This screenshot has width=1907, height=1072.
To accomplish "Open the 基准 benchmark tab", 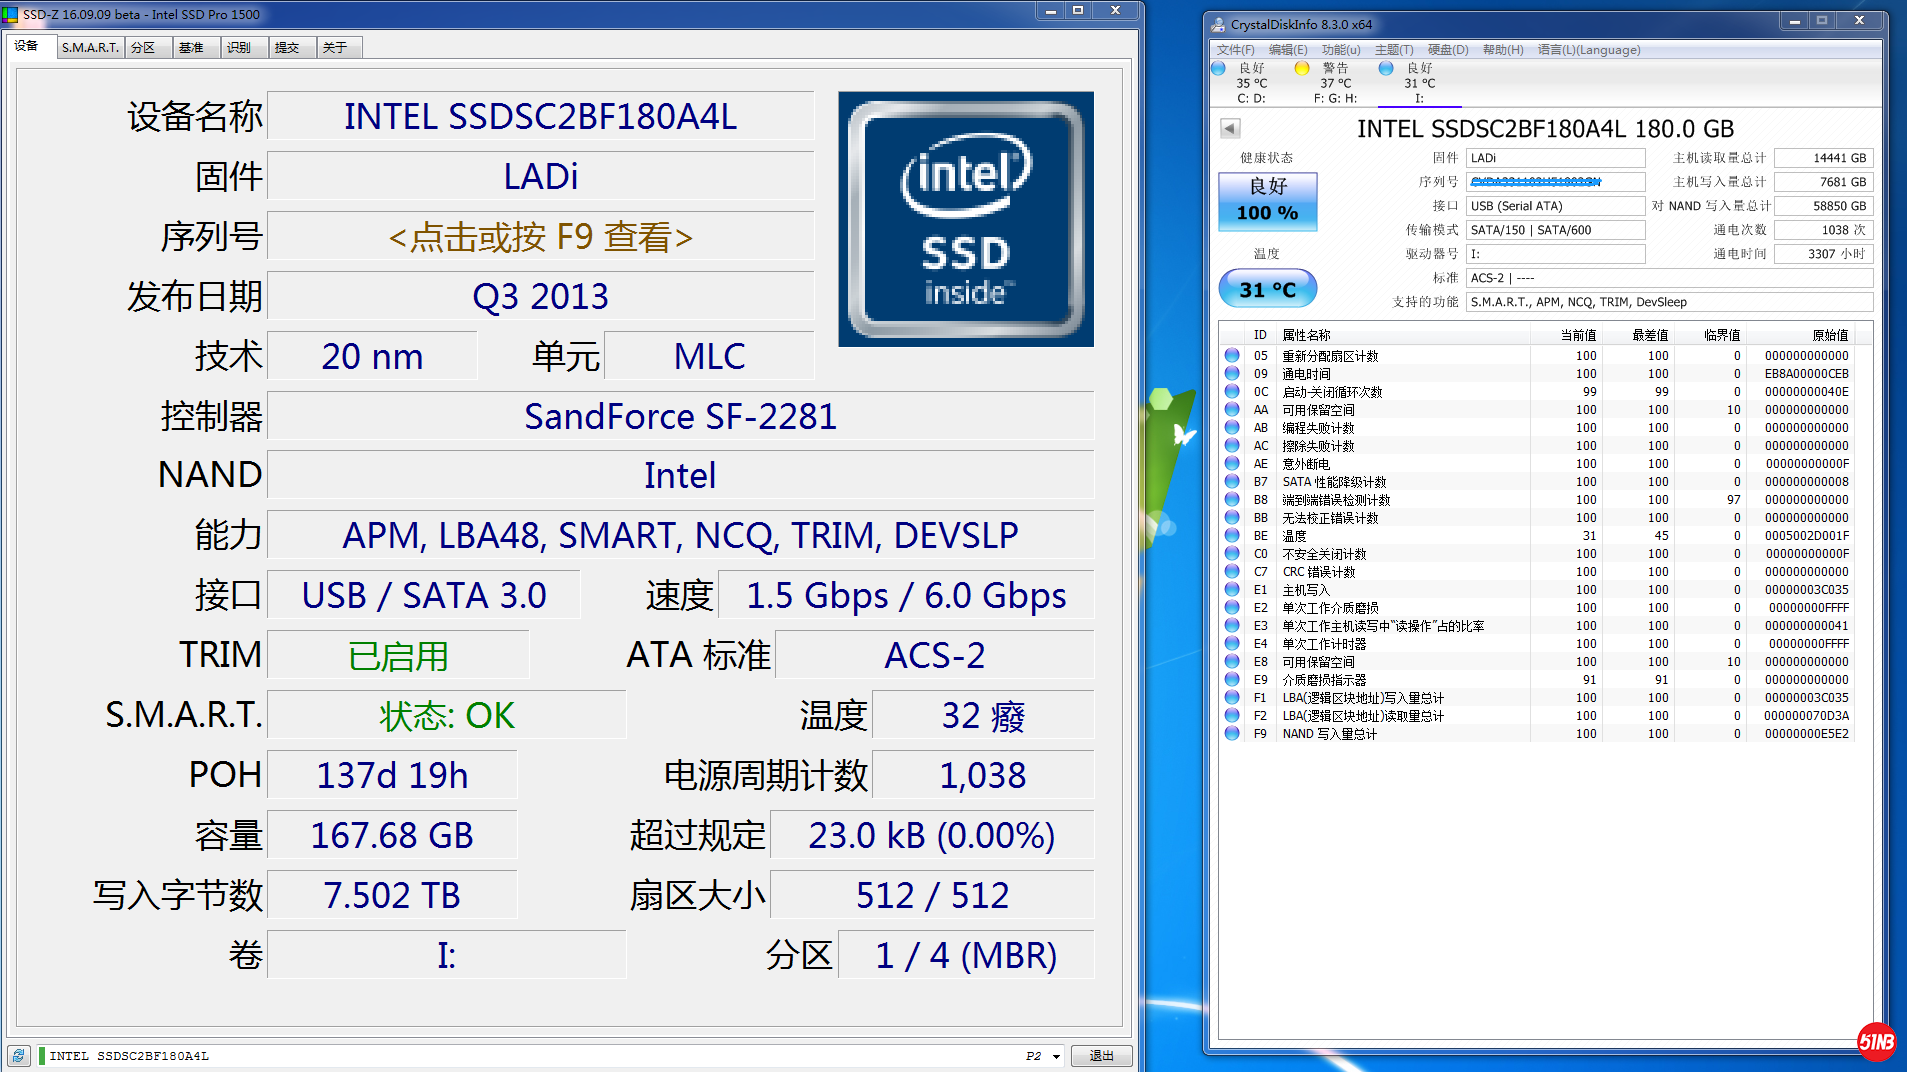I will 191,47.
